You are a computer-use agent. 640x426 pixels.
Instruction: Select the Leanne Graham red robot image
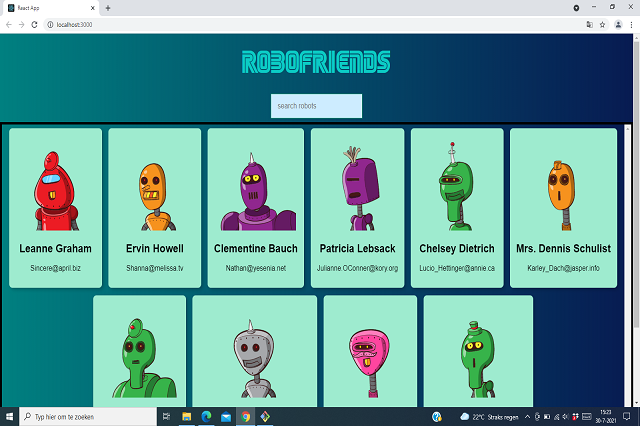pyautogui.click(x=56, y=191)
